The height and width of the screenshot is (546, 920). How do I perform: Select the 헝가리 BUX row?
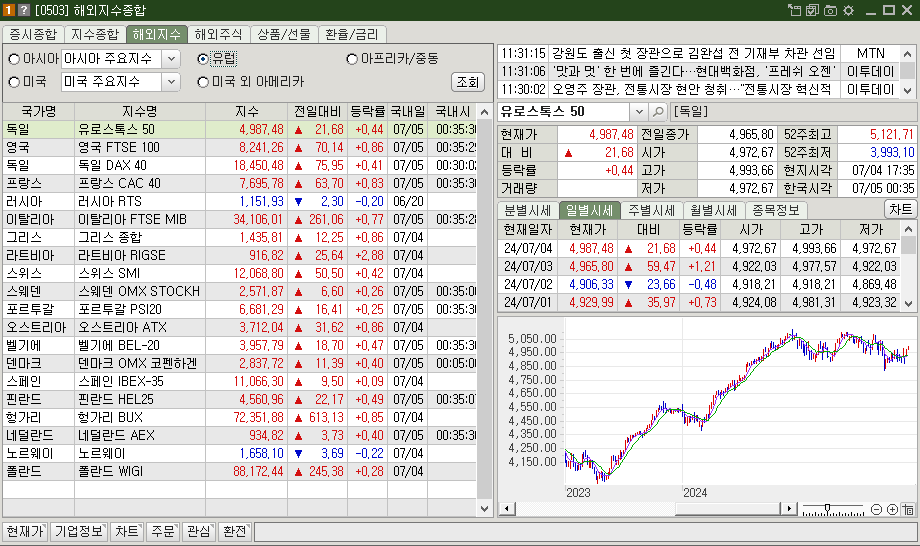coord(239,418)
